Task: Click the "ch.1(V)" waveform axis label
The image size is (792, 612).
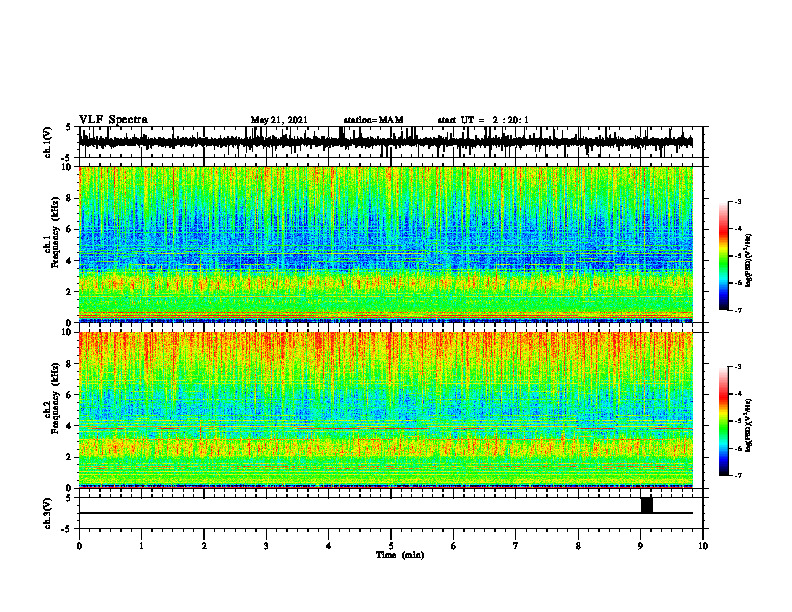Action: [x=48, y=142]
